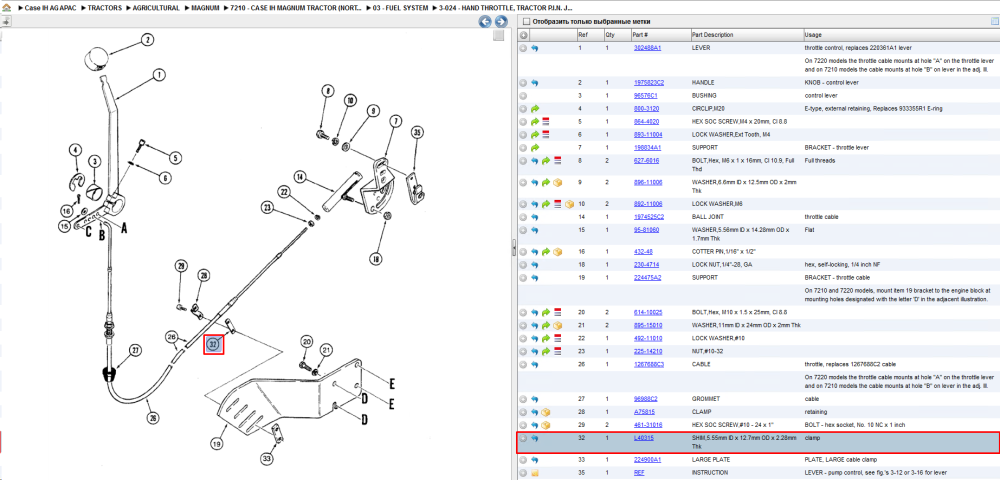Open the REF link on INSTRUCTION row
Viewport: 1000px width, 480px height.
tap(638, 472)
